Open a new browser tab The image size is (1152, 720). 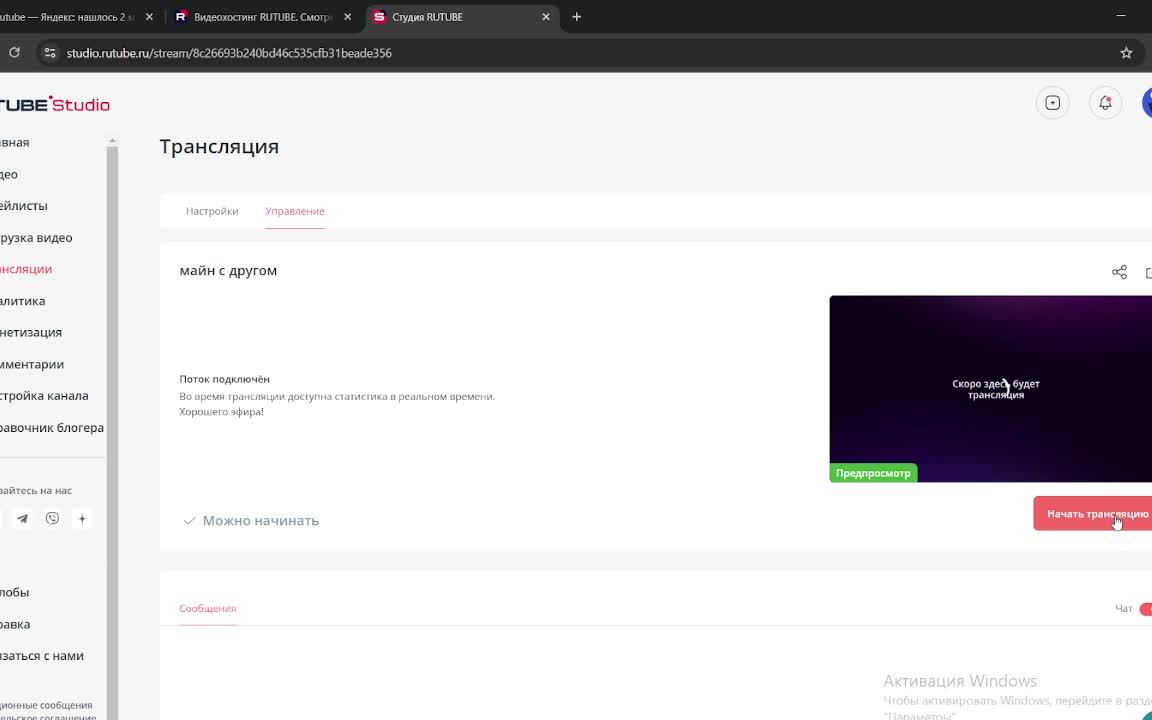576,17
